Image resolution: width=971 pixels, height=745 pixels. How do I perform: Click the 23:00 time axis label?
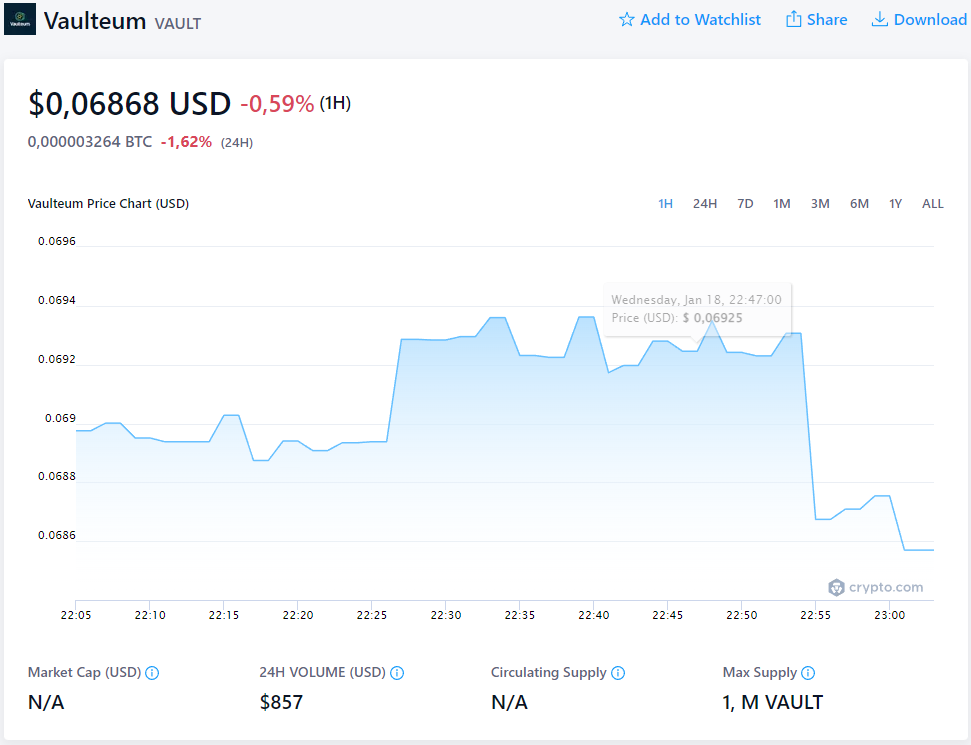(x=890, y=615)
